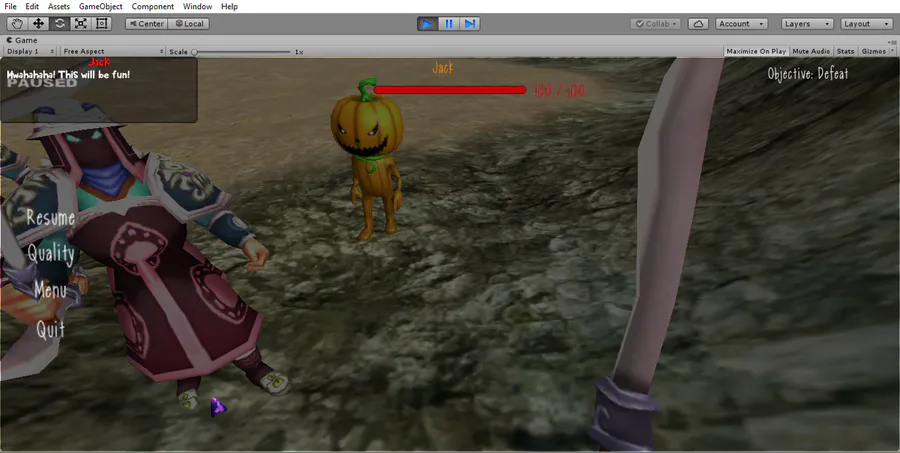This screenshot has width=900, height=453.
Task: Click the orange Jack name label
Action: pyautogui.click(x=443, y=68)
